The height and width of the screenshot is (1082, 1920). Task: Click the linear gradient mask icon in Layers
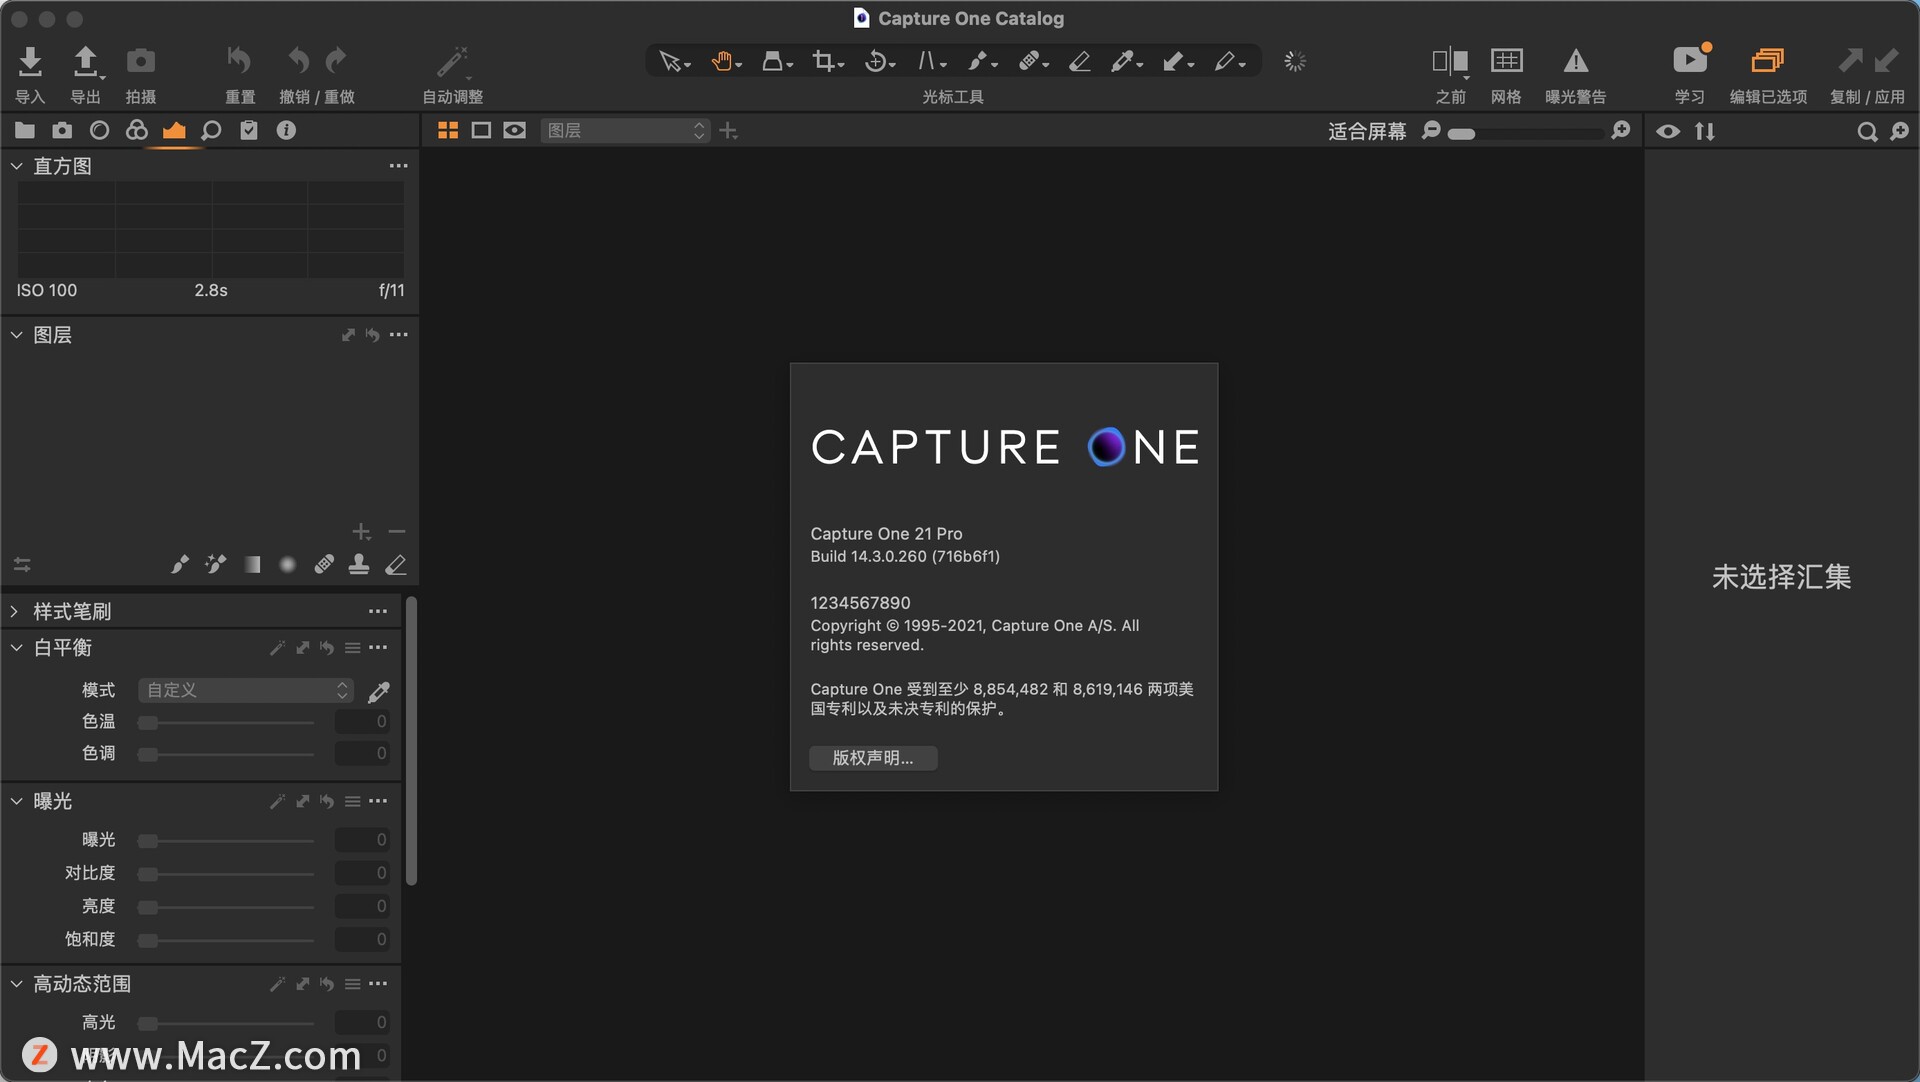pos(252,565)
